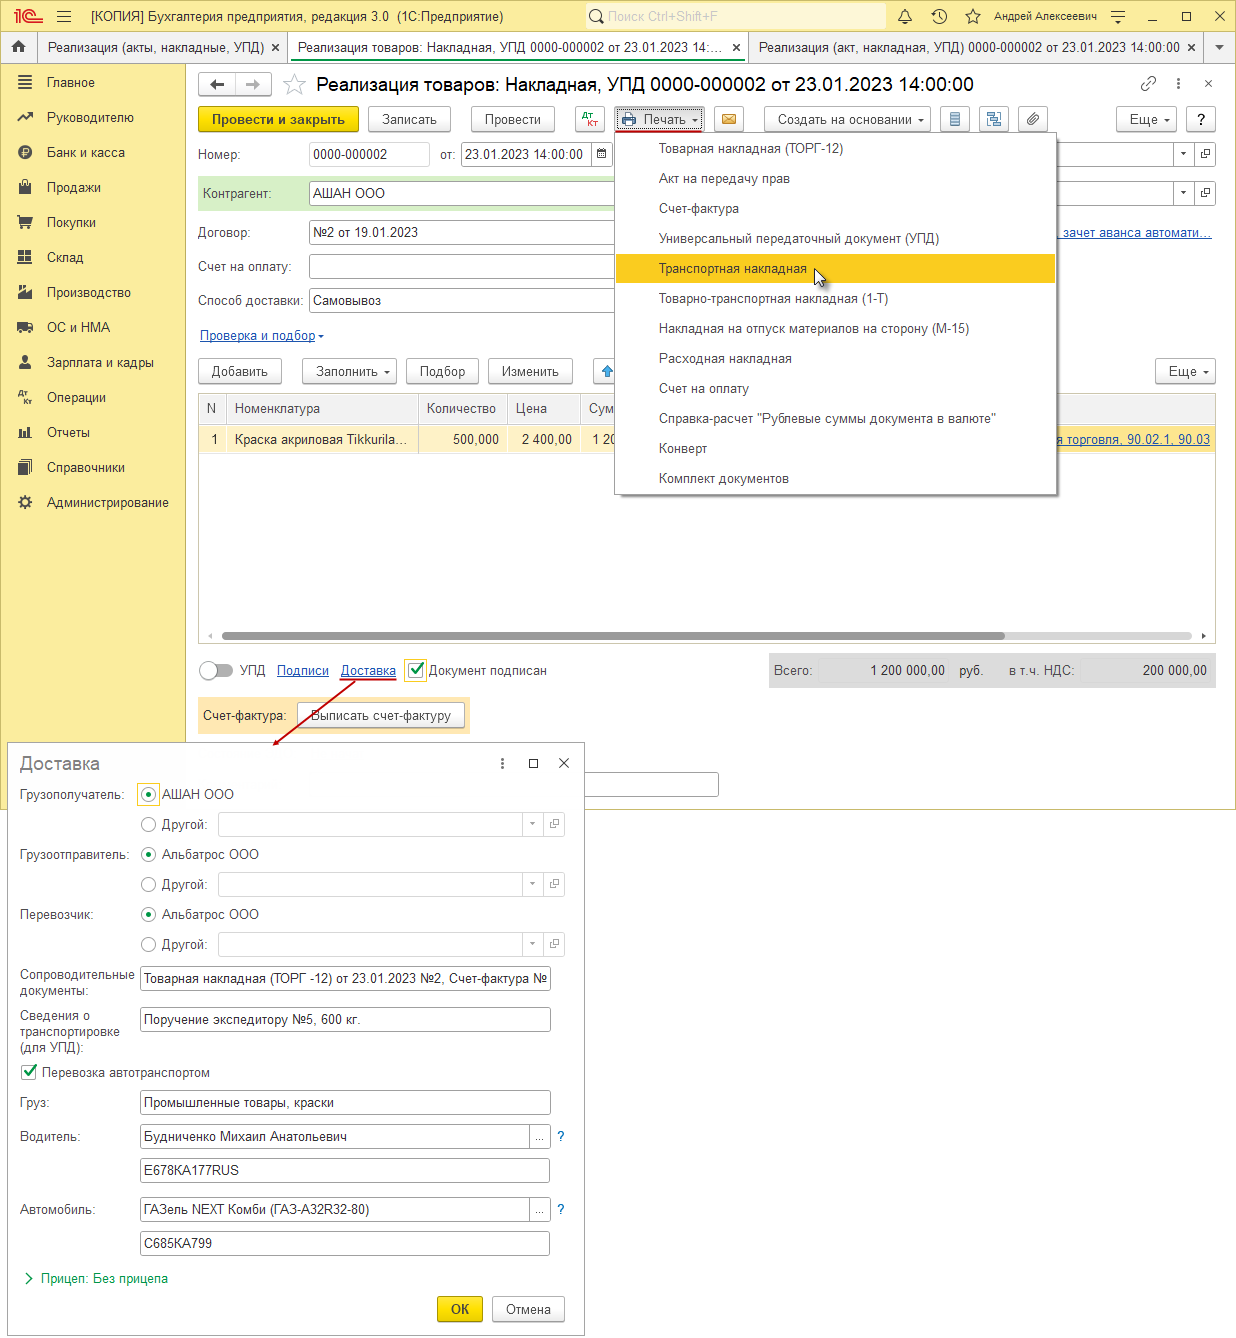This screenshot has height=1338, width=1236.
Task: Choose Транспортная накладная print form
Action: tap(835, 268)
